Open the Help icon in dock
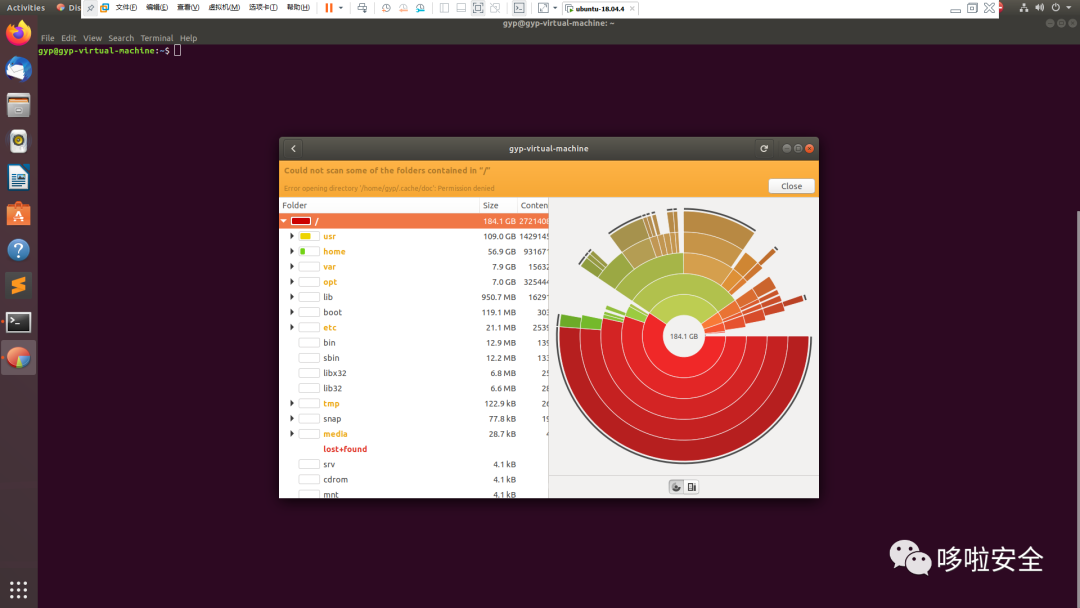The width and height of the screenshot is (1080, 608). [19, 250]
